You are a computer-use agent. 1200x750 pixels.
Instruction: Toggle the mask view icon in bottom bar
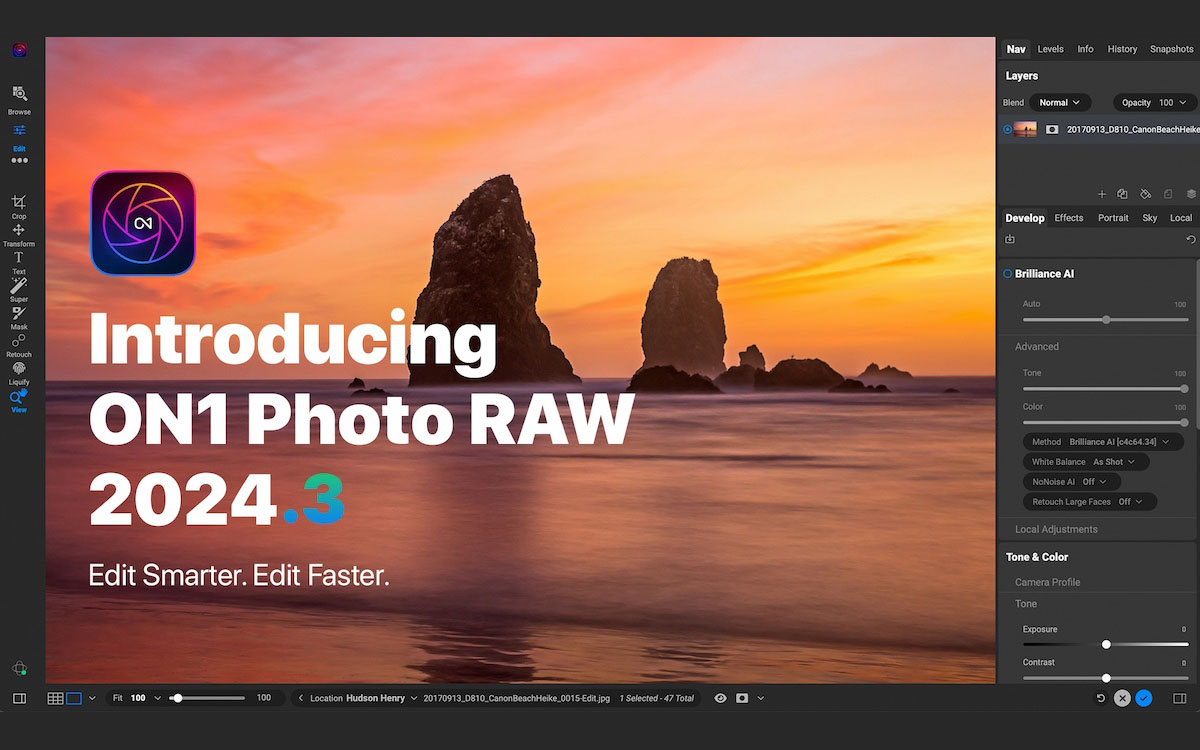click(x=742, y=698)
